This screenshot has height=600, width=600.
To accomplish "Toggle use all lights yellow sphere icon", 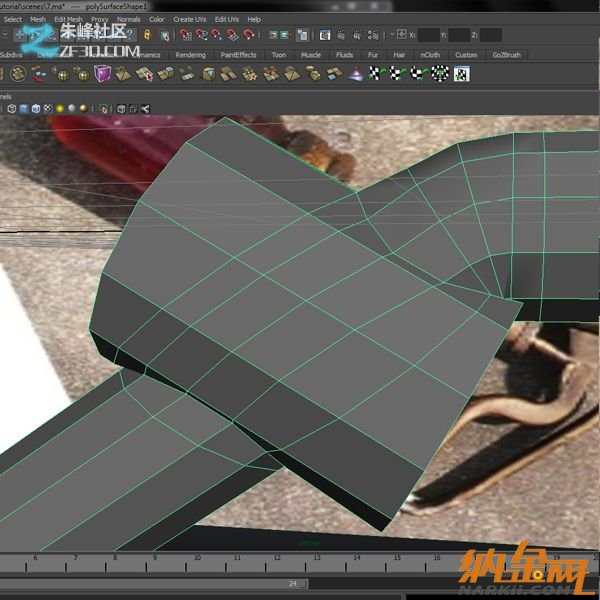I will click(60, 109).
